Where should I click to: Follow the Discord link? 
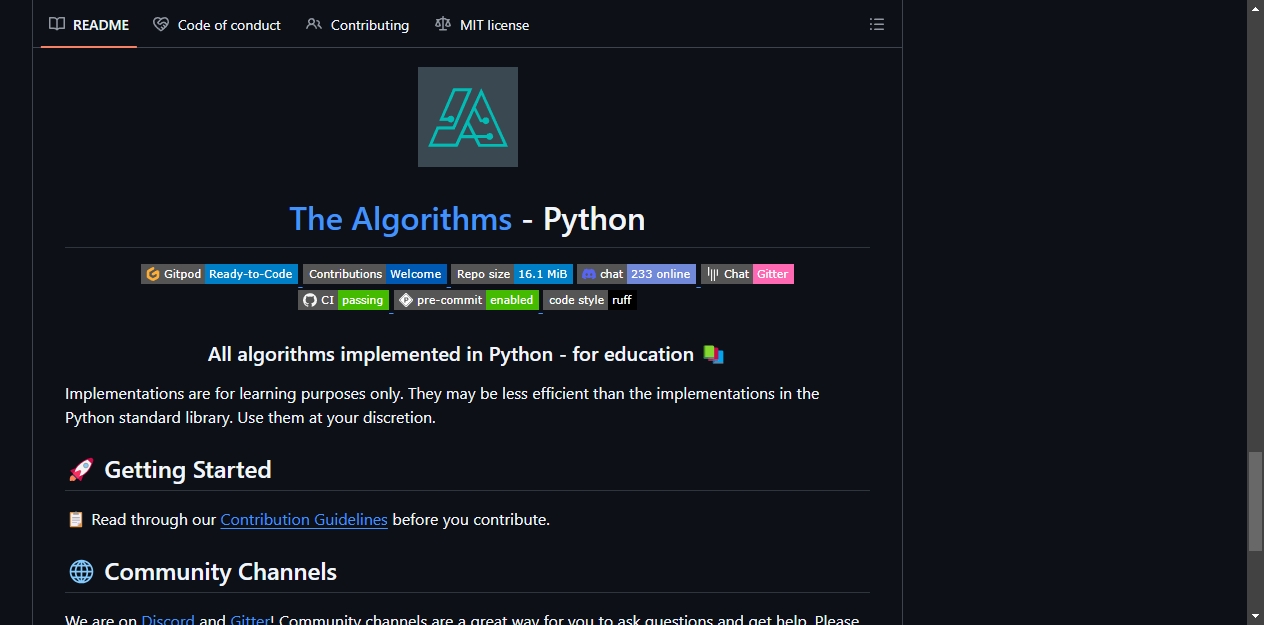168,620
